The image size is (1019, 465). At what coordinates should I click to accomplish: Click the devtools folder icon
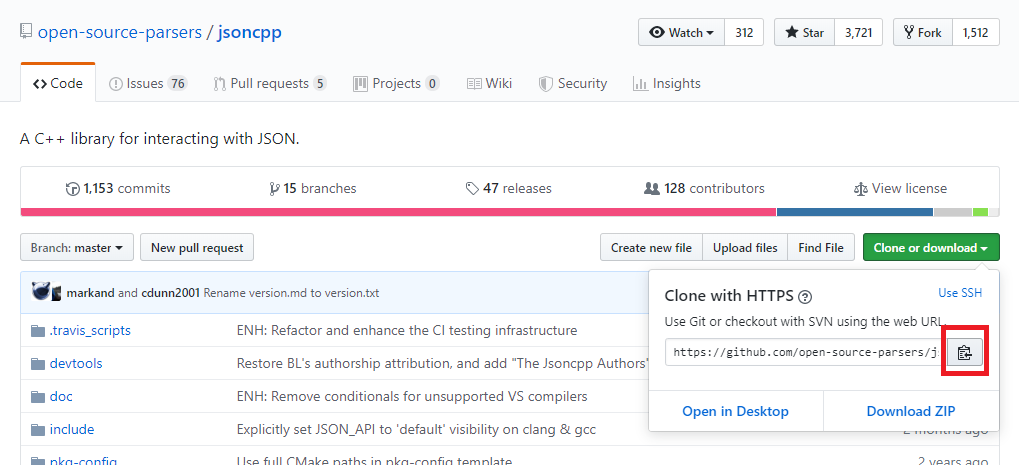click(x=38, y=364)
